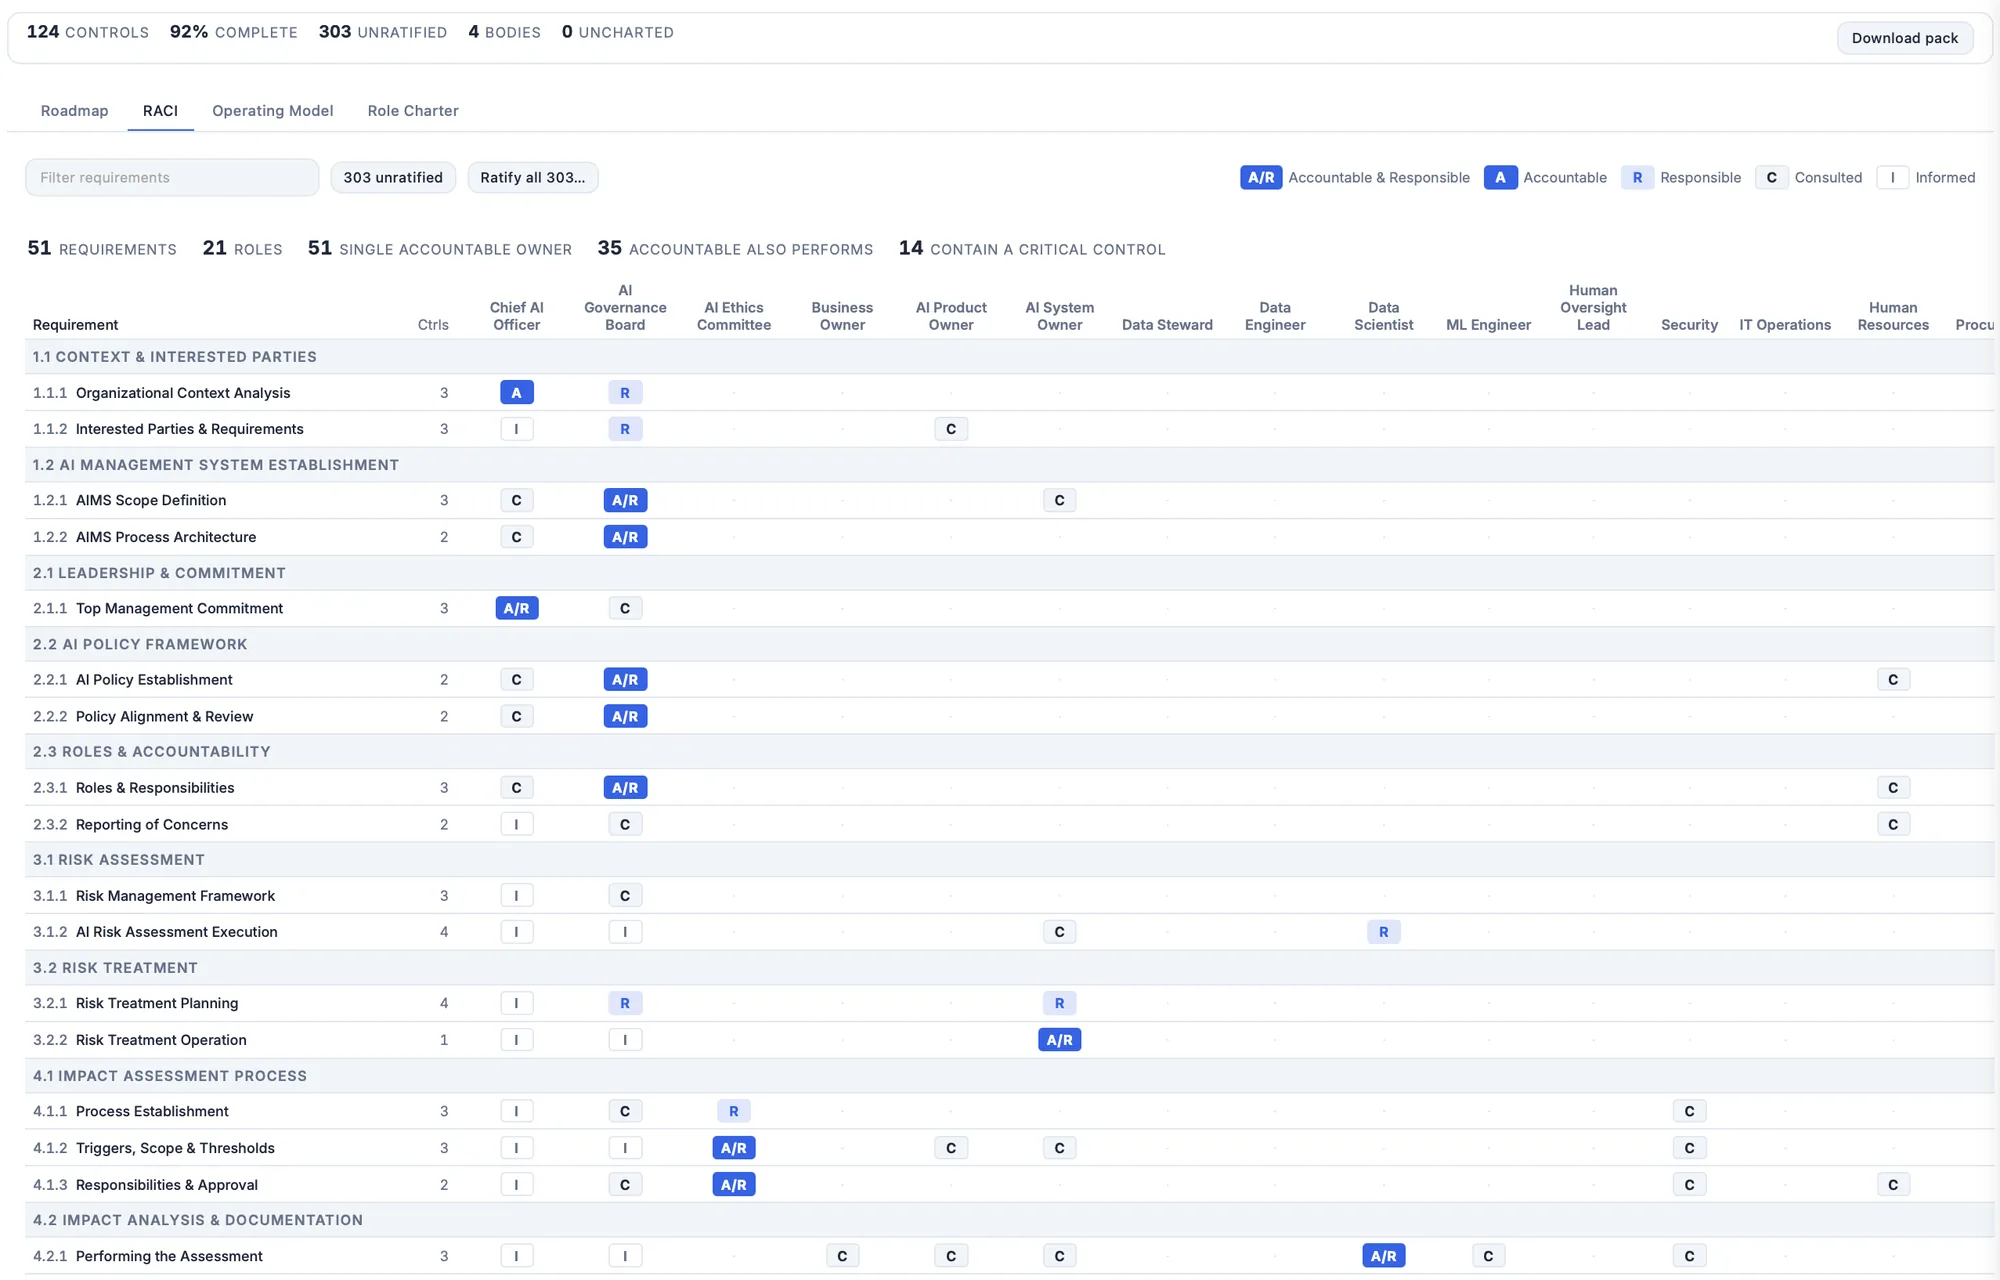
Task: Click the Ratify all 303... button
Action: pos(533,177)
